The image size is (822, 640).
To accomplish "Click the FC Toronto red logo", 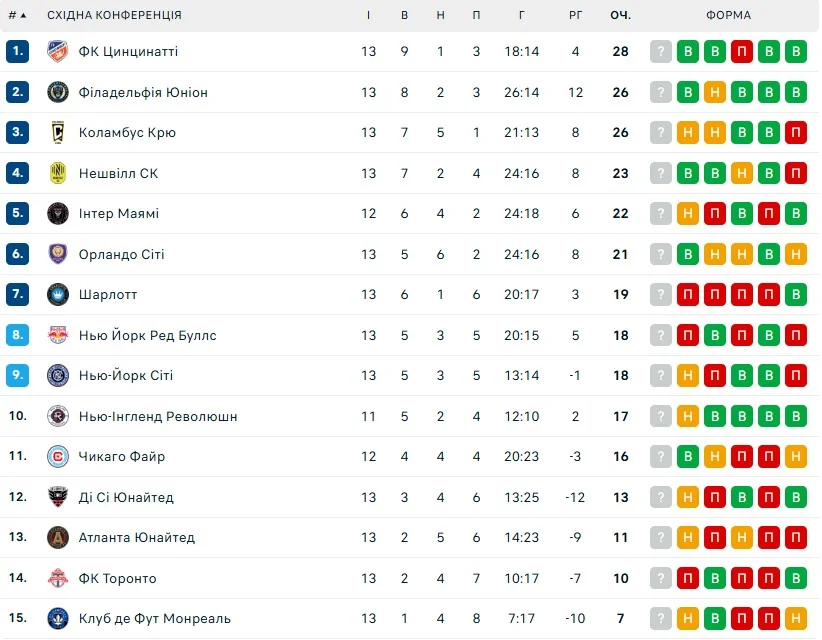I will [x=57, y=578].
